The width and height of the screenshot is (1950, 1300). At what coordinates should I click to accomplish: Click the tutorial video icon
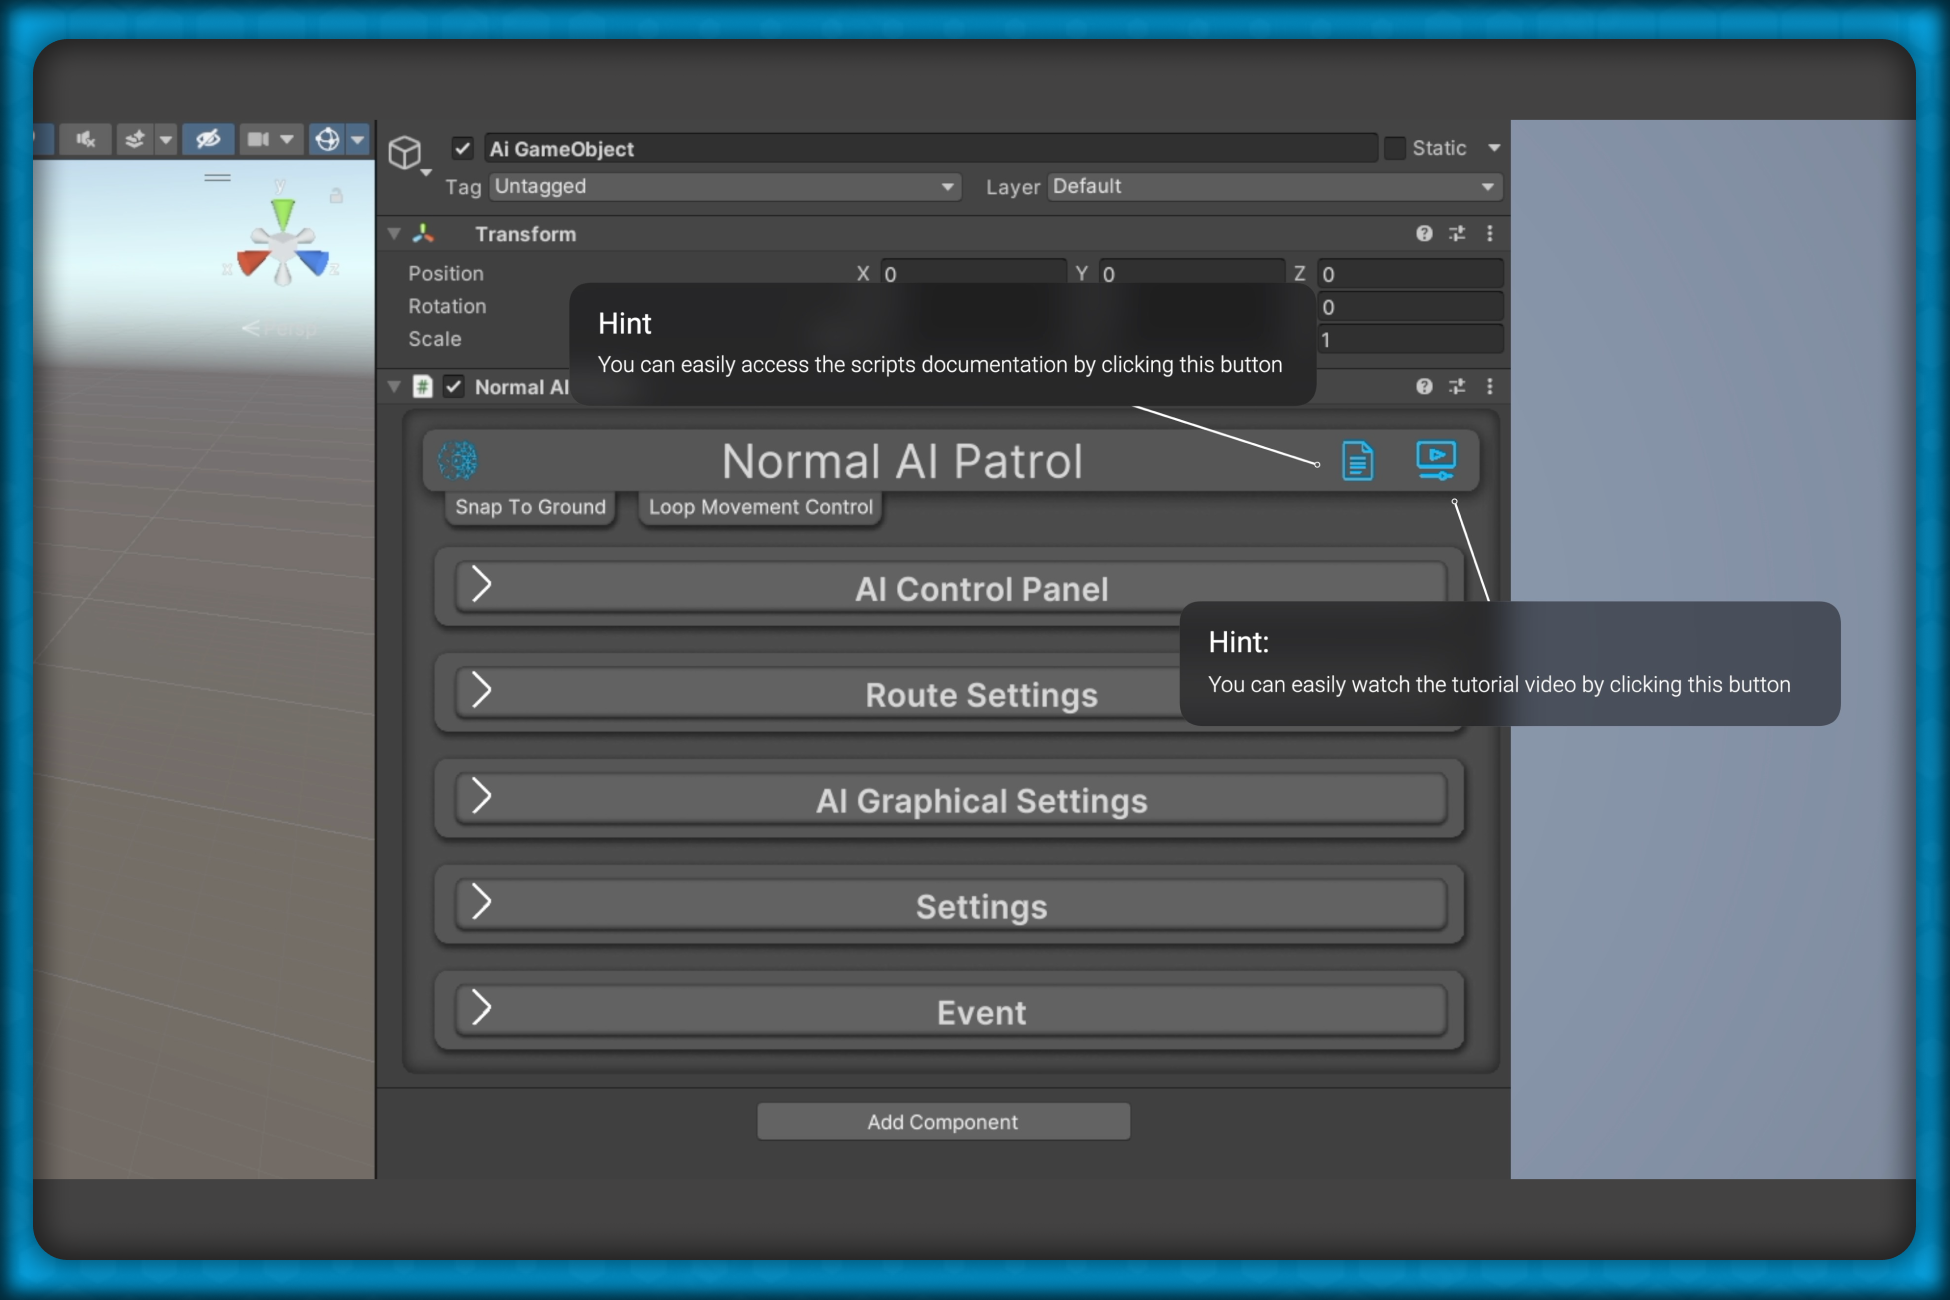pos(1435,460)
